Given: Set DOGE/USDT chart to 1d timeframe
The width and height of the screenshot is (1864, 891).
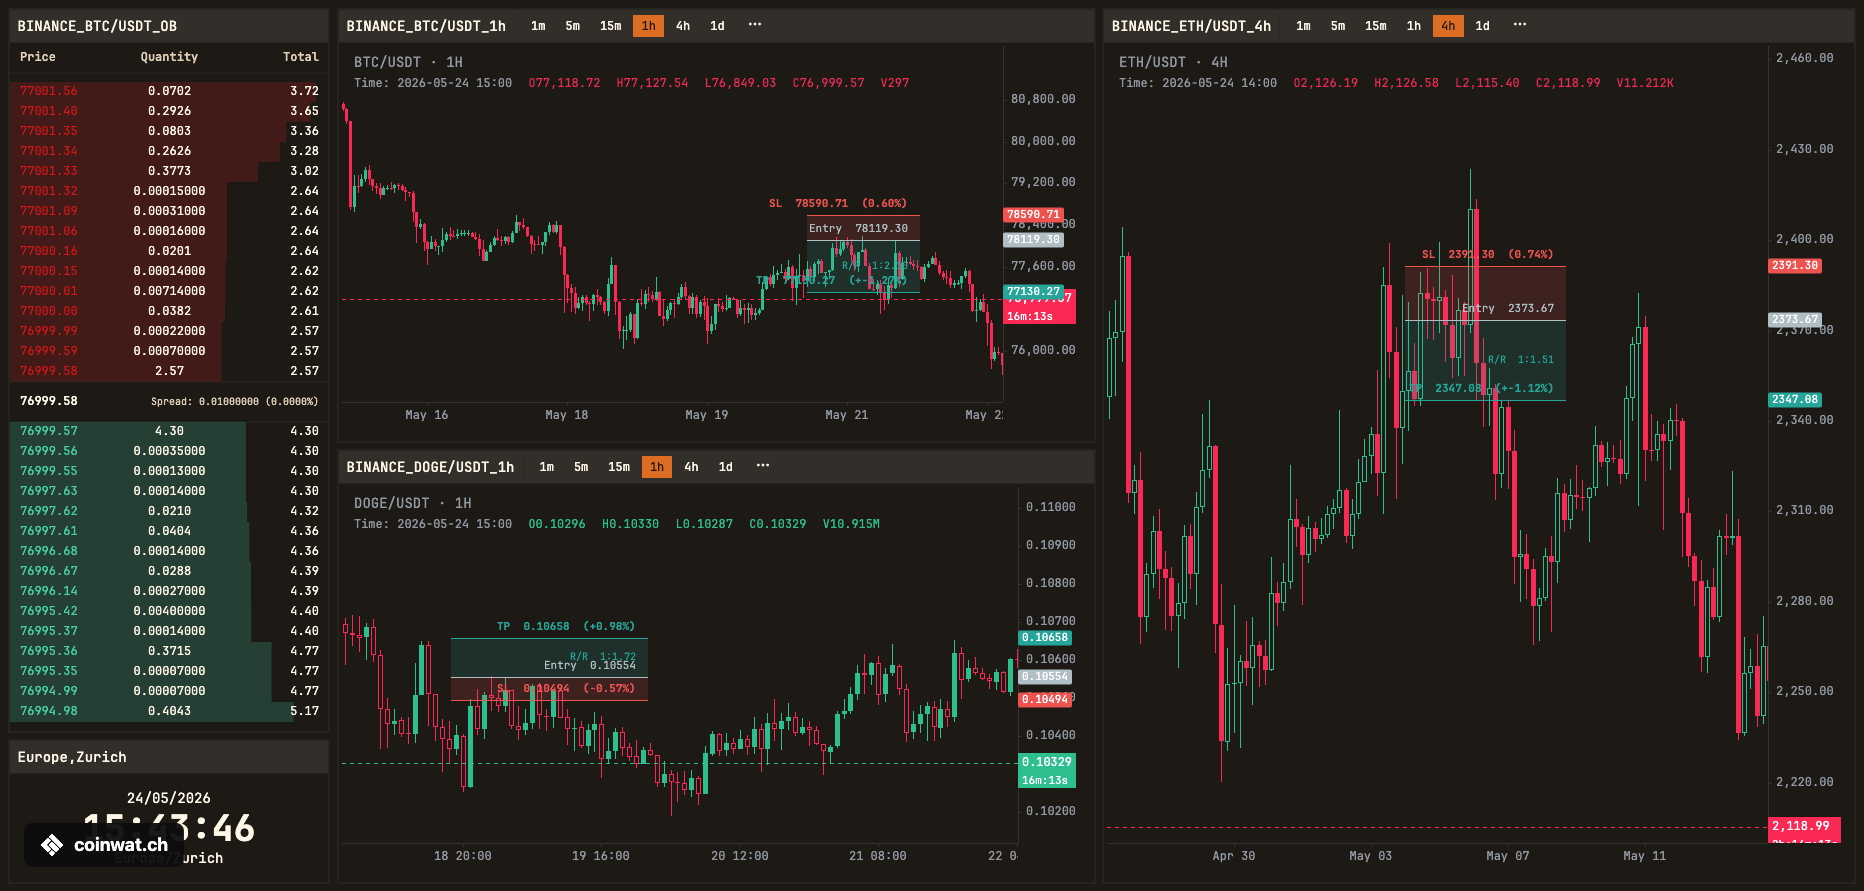Looking at the screenshot, I should [726, 467].
